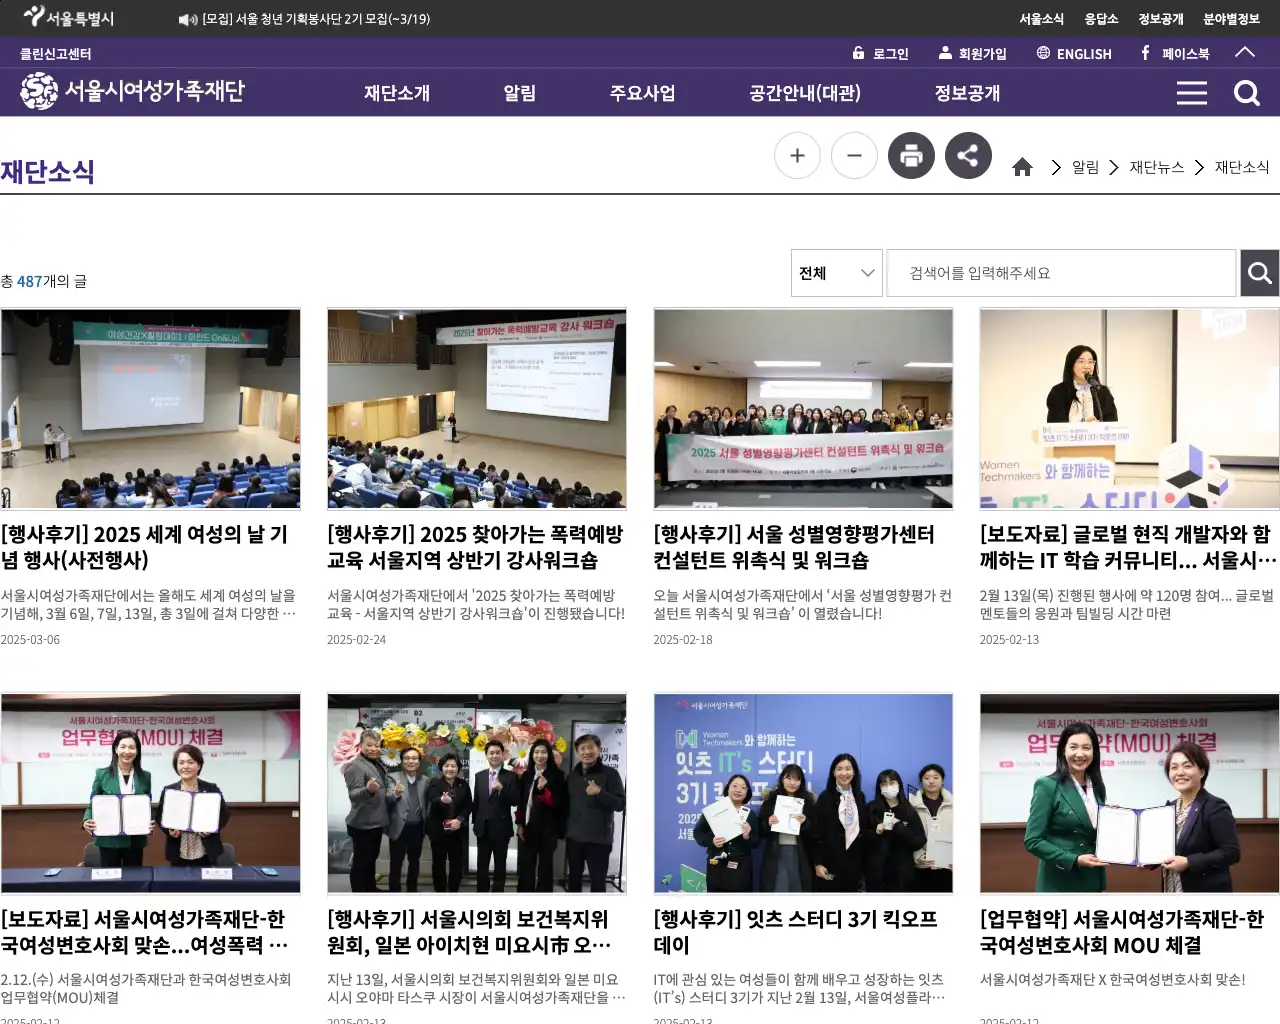
Task: Go home via breadcrumb house icon
Action: tap(1022, 168)
